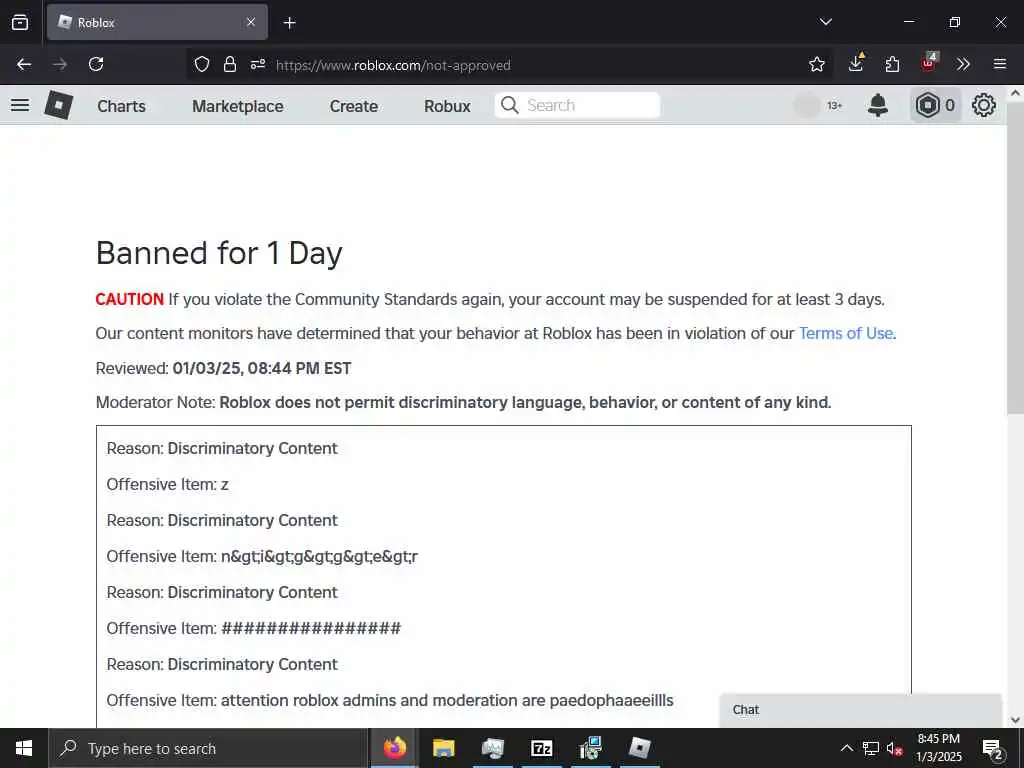
Task: Open Charts in Roblox navbar
Action: (121, 106)
